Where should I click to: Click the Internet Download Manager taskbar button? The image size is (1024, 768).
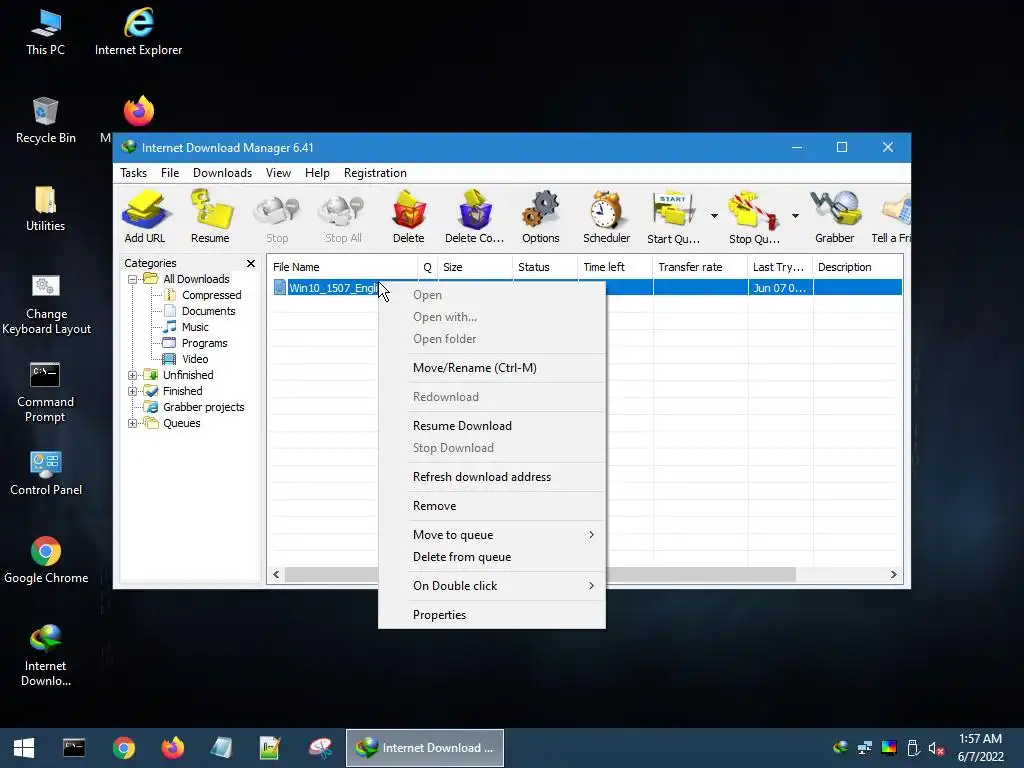click(x=425, y=748)
